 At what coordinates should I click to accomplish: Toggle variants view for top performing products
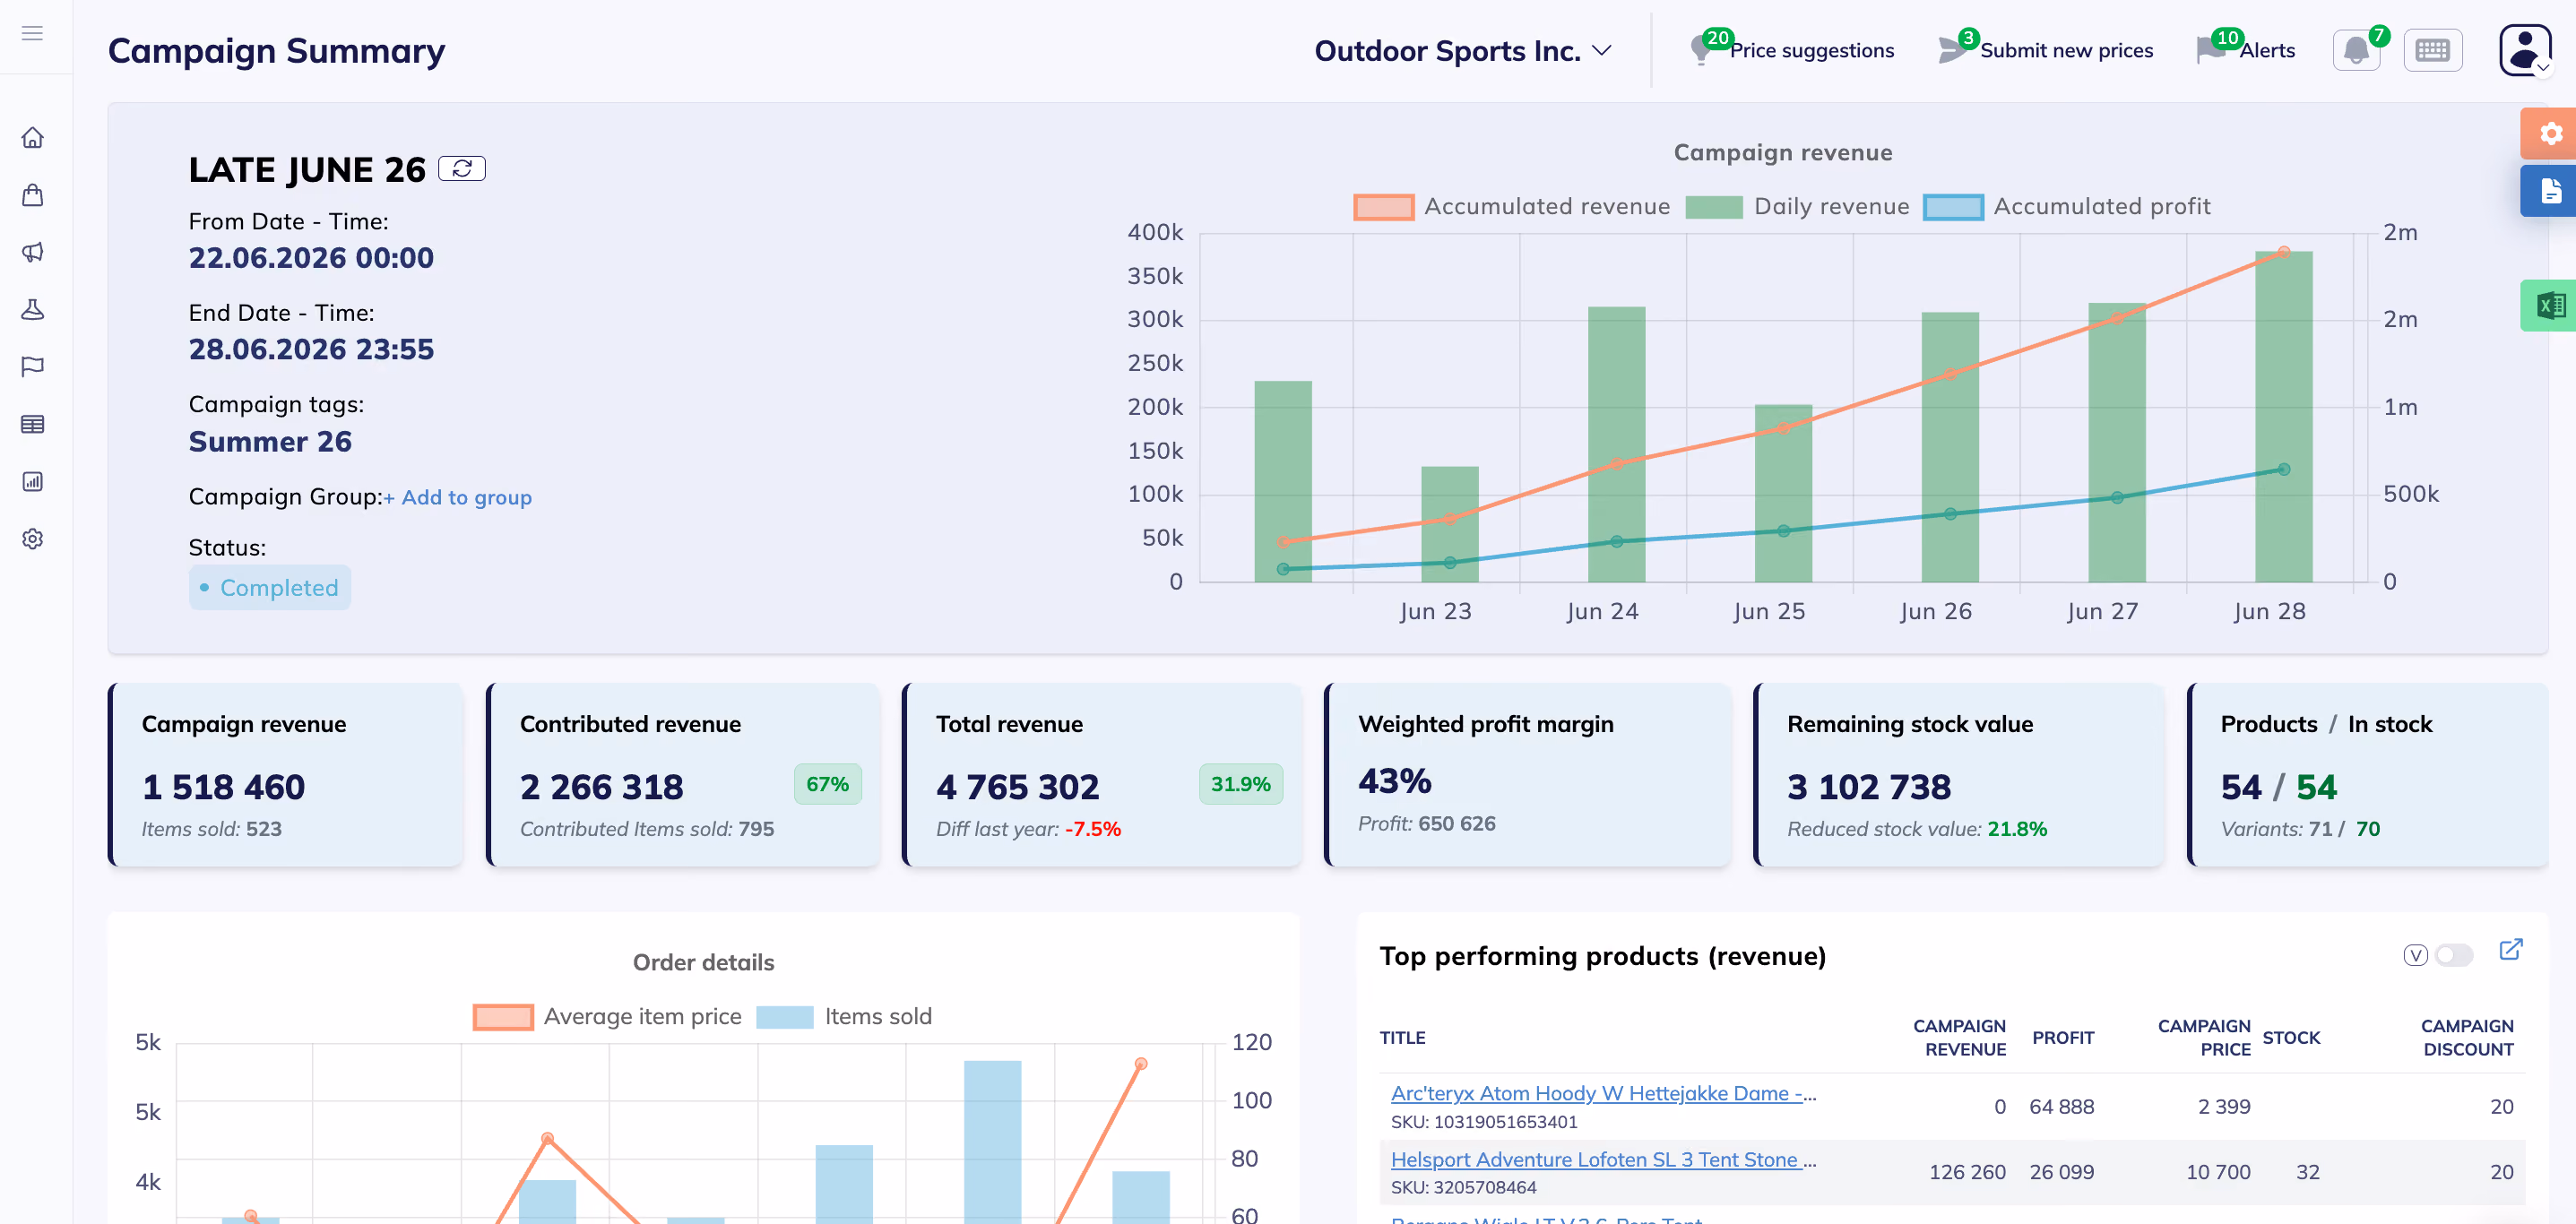(x=2454, y=955)
